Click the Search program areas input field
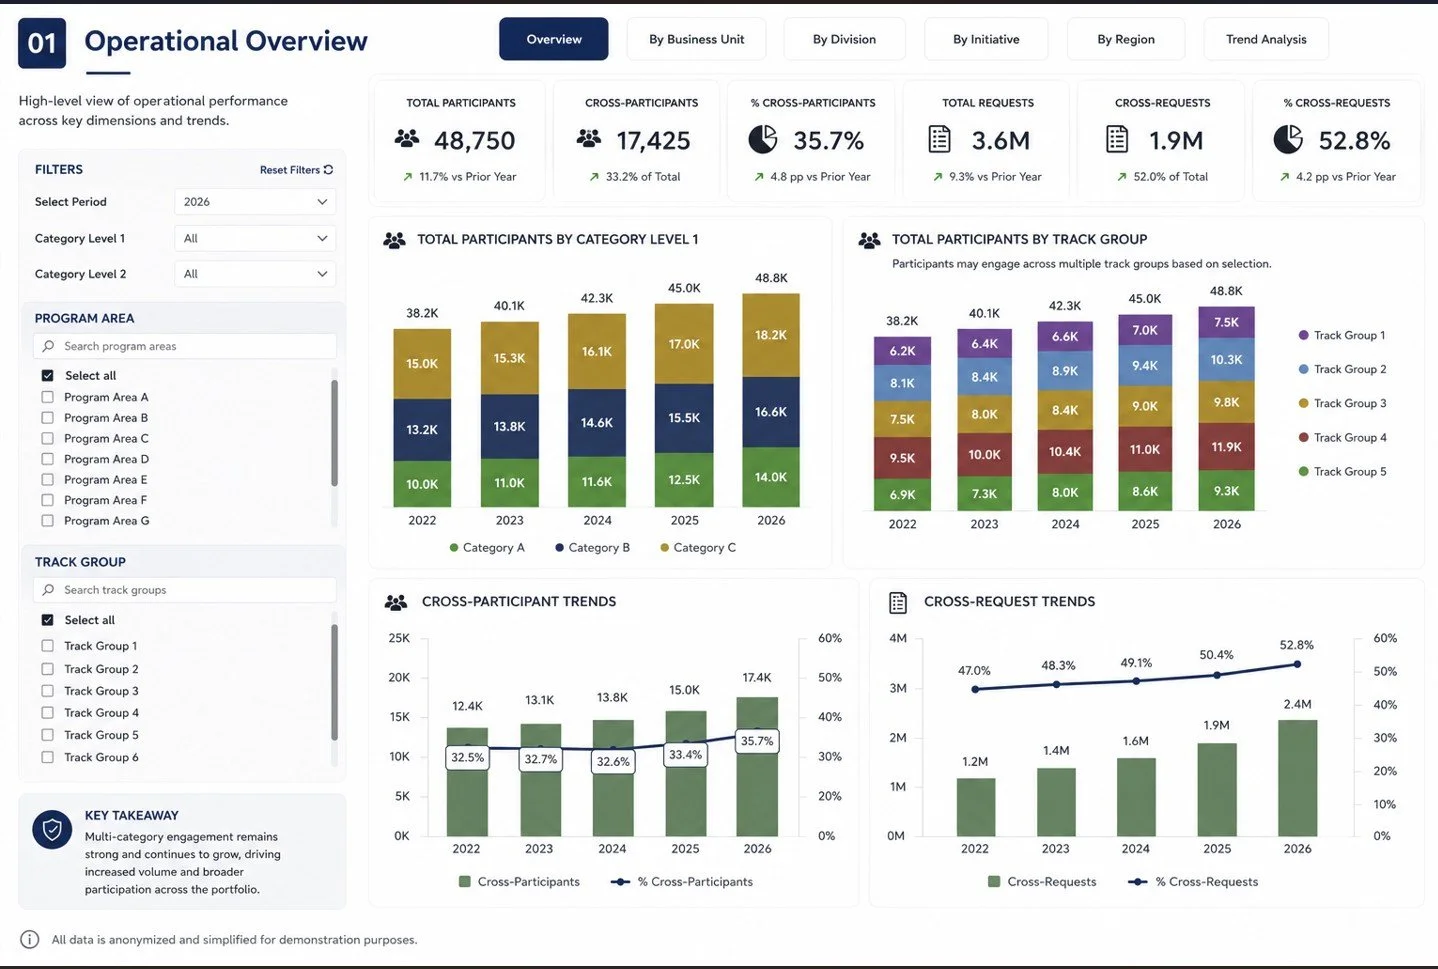This screenshot has width=1438, height=969. pyautogui.click(x=185, y=346)
